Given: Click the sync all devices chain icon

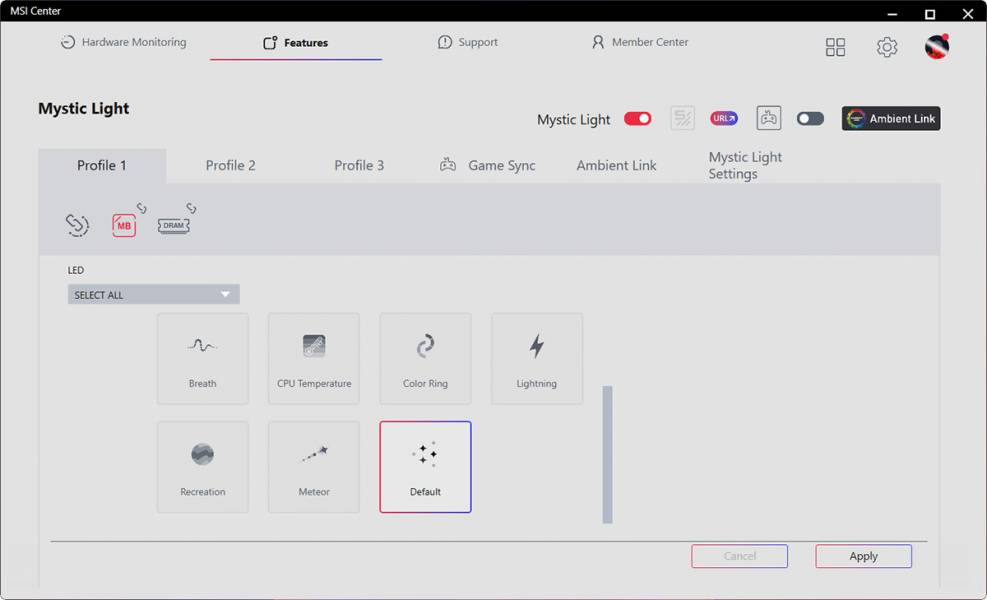Looking at the screenshot, I should (78, 225).
